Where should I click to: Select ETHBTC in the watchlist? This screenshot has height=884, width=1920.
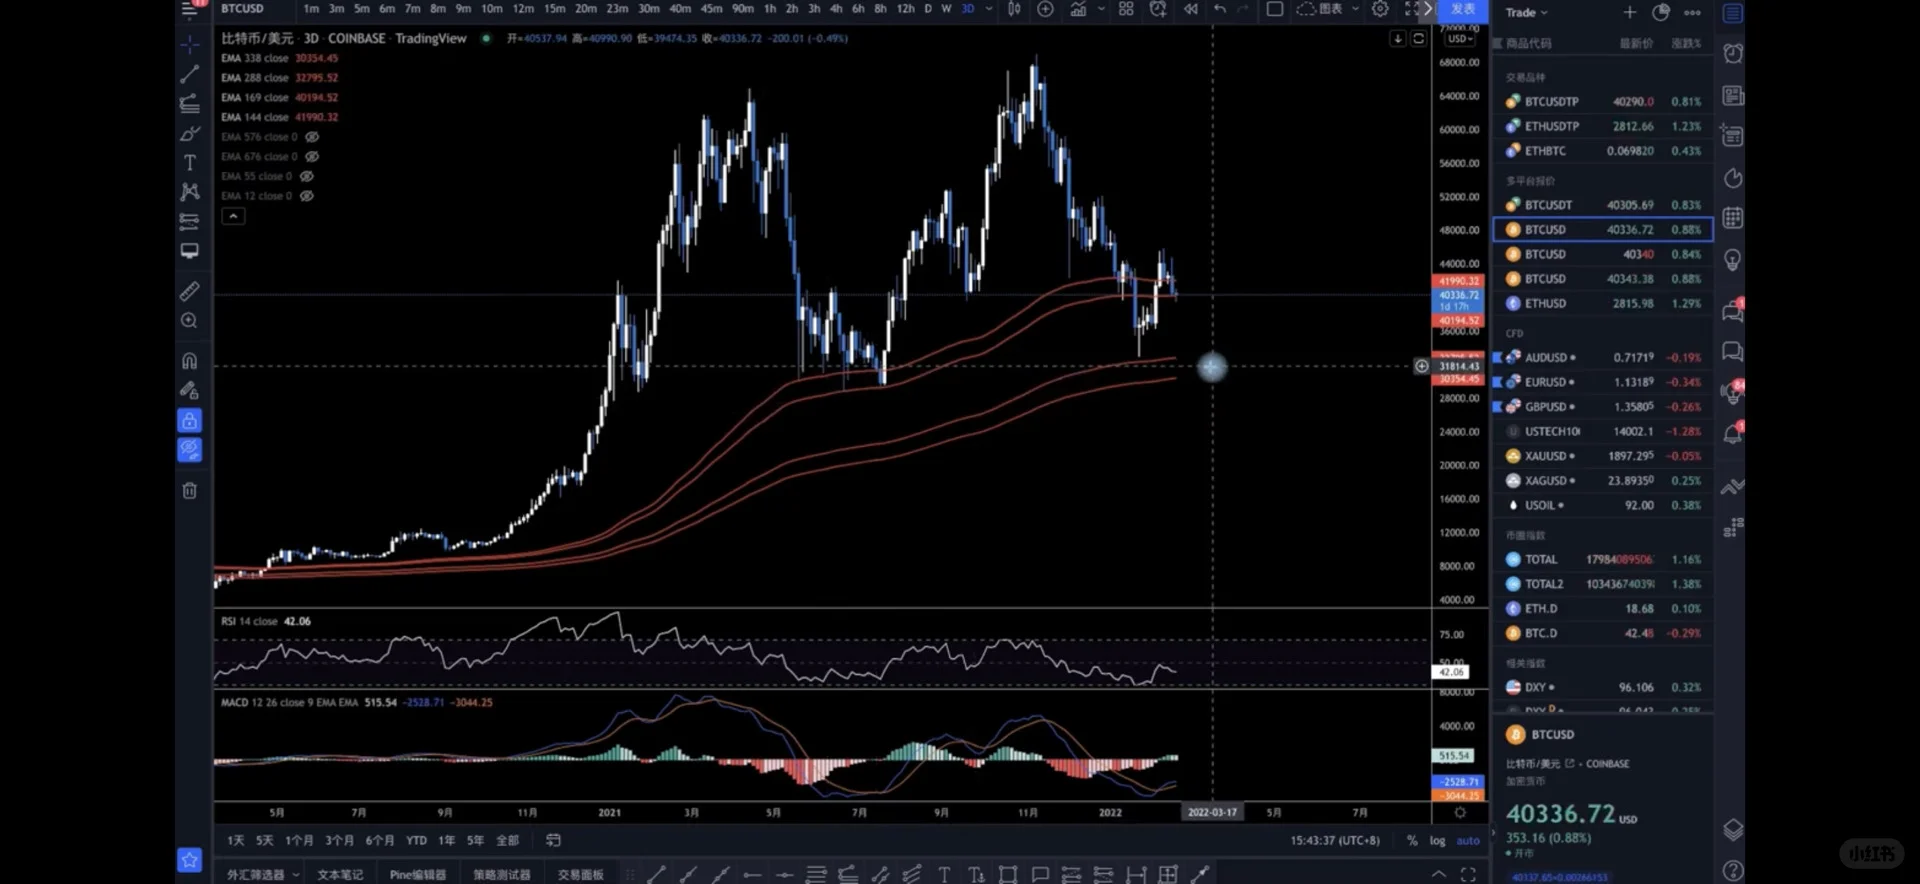tap(1603, 151)
